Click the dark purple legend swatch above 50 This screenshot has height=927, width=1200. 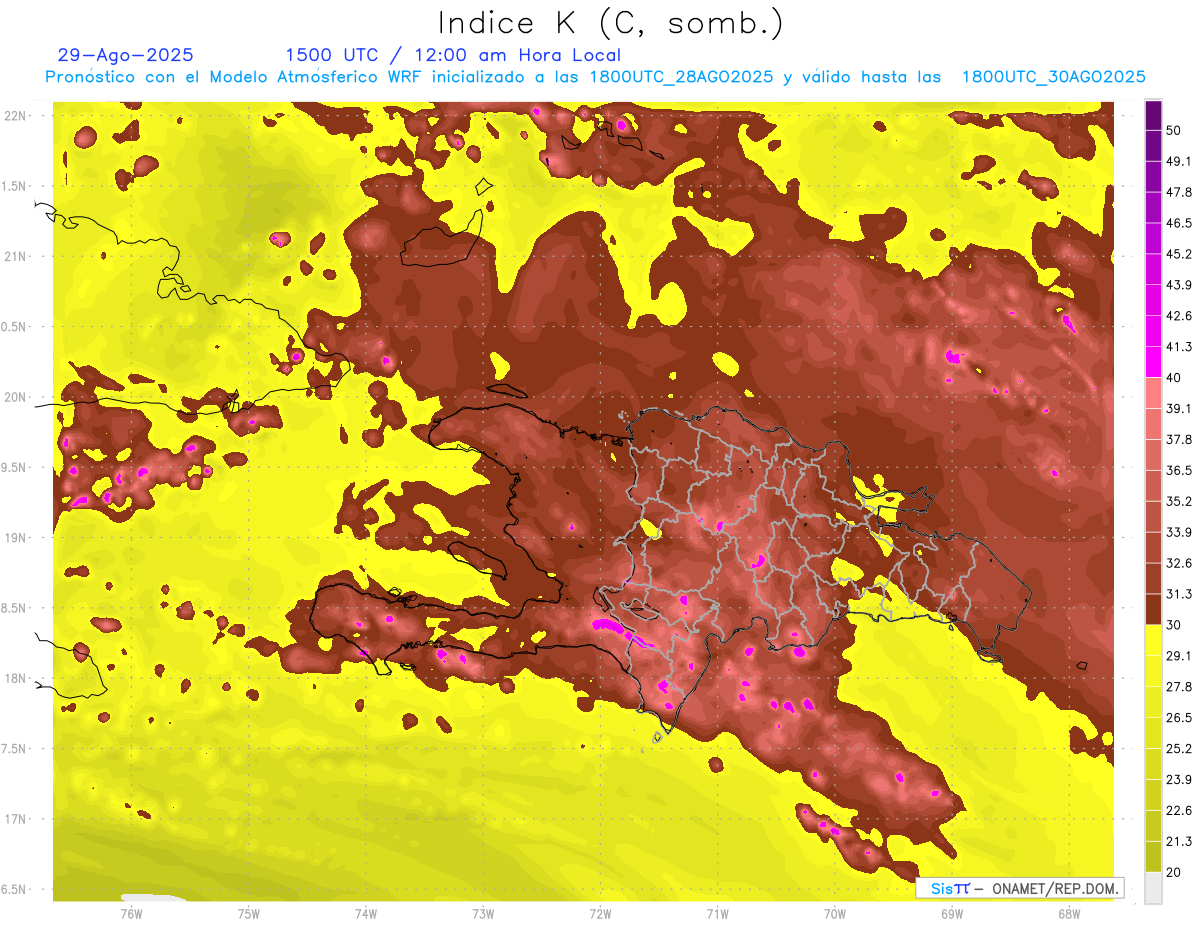click(1153, 116)
